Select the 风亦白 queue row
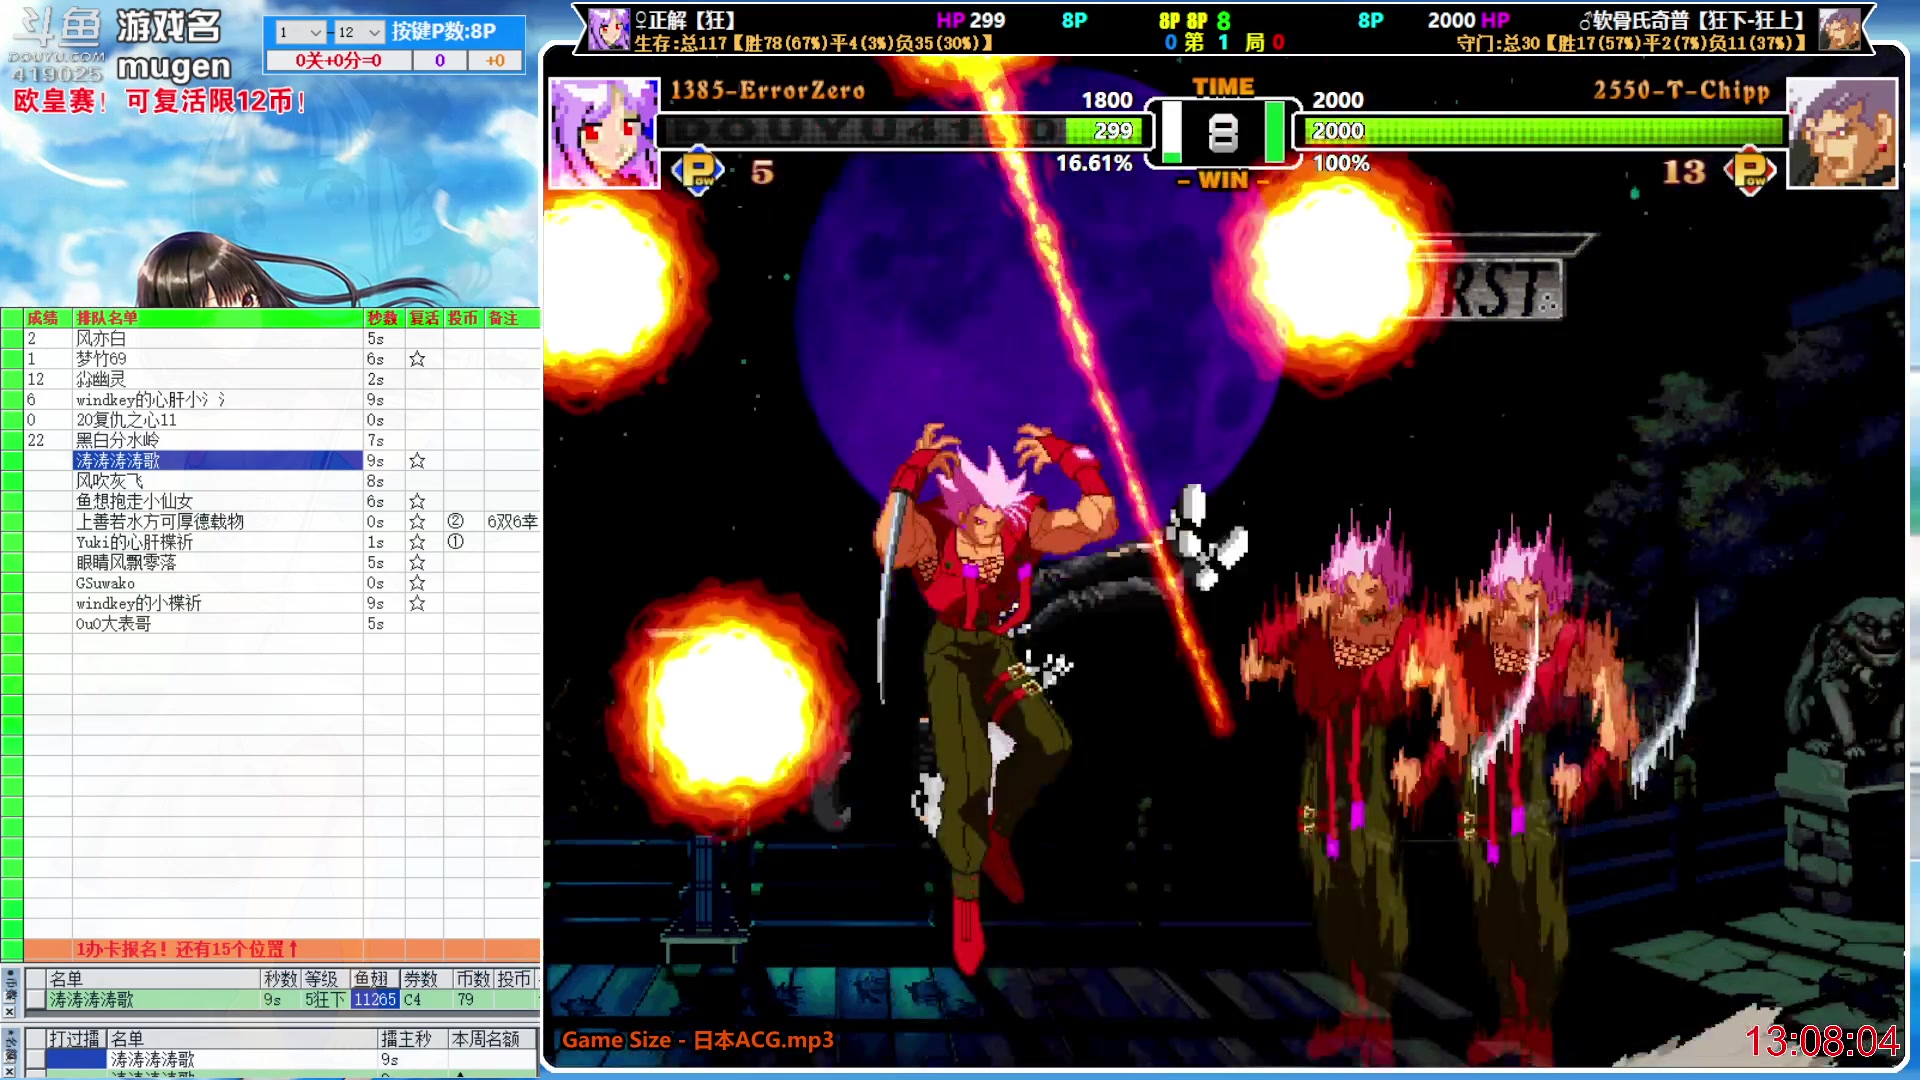1920x1080 pixels. [x=282, y=339]
